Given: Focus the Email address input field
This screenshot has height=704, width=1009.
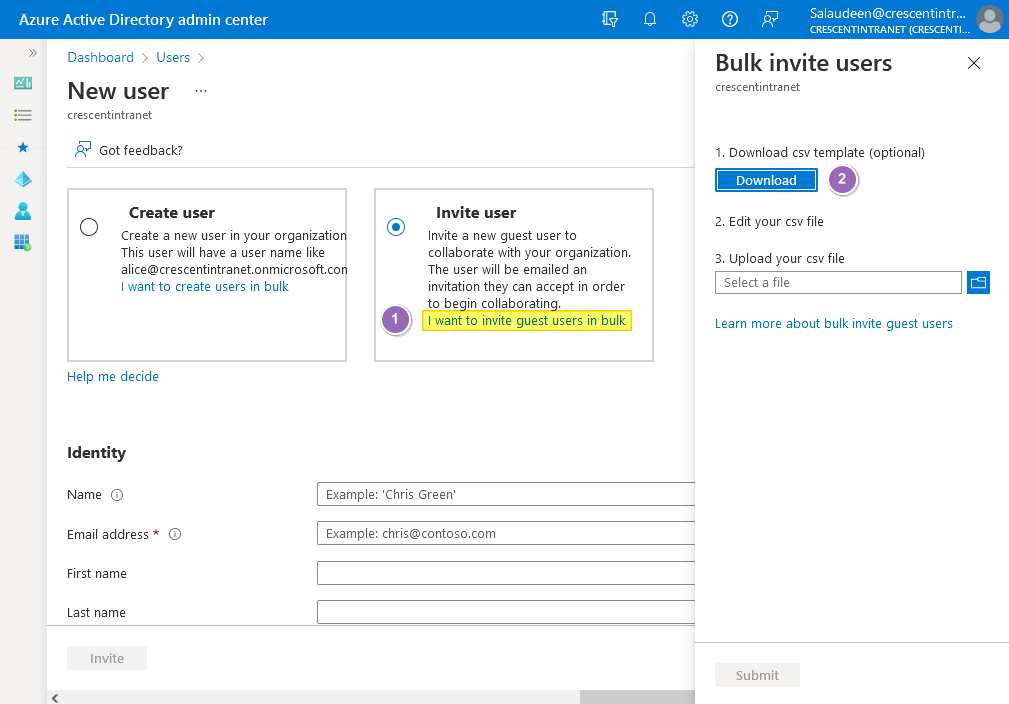Looking at the screenshot, I should (506, 533).
